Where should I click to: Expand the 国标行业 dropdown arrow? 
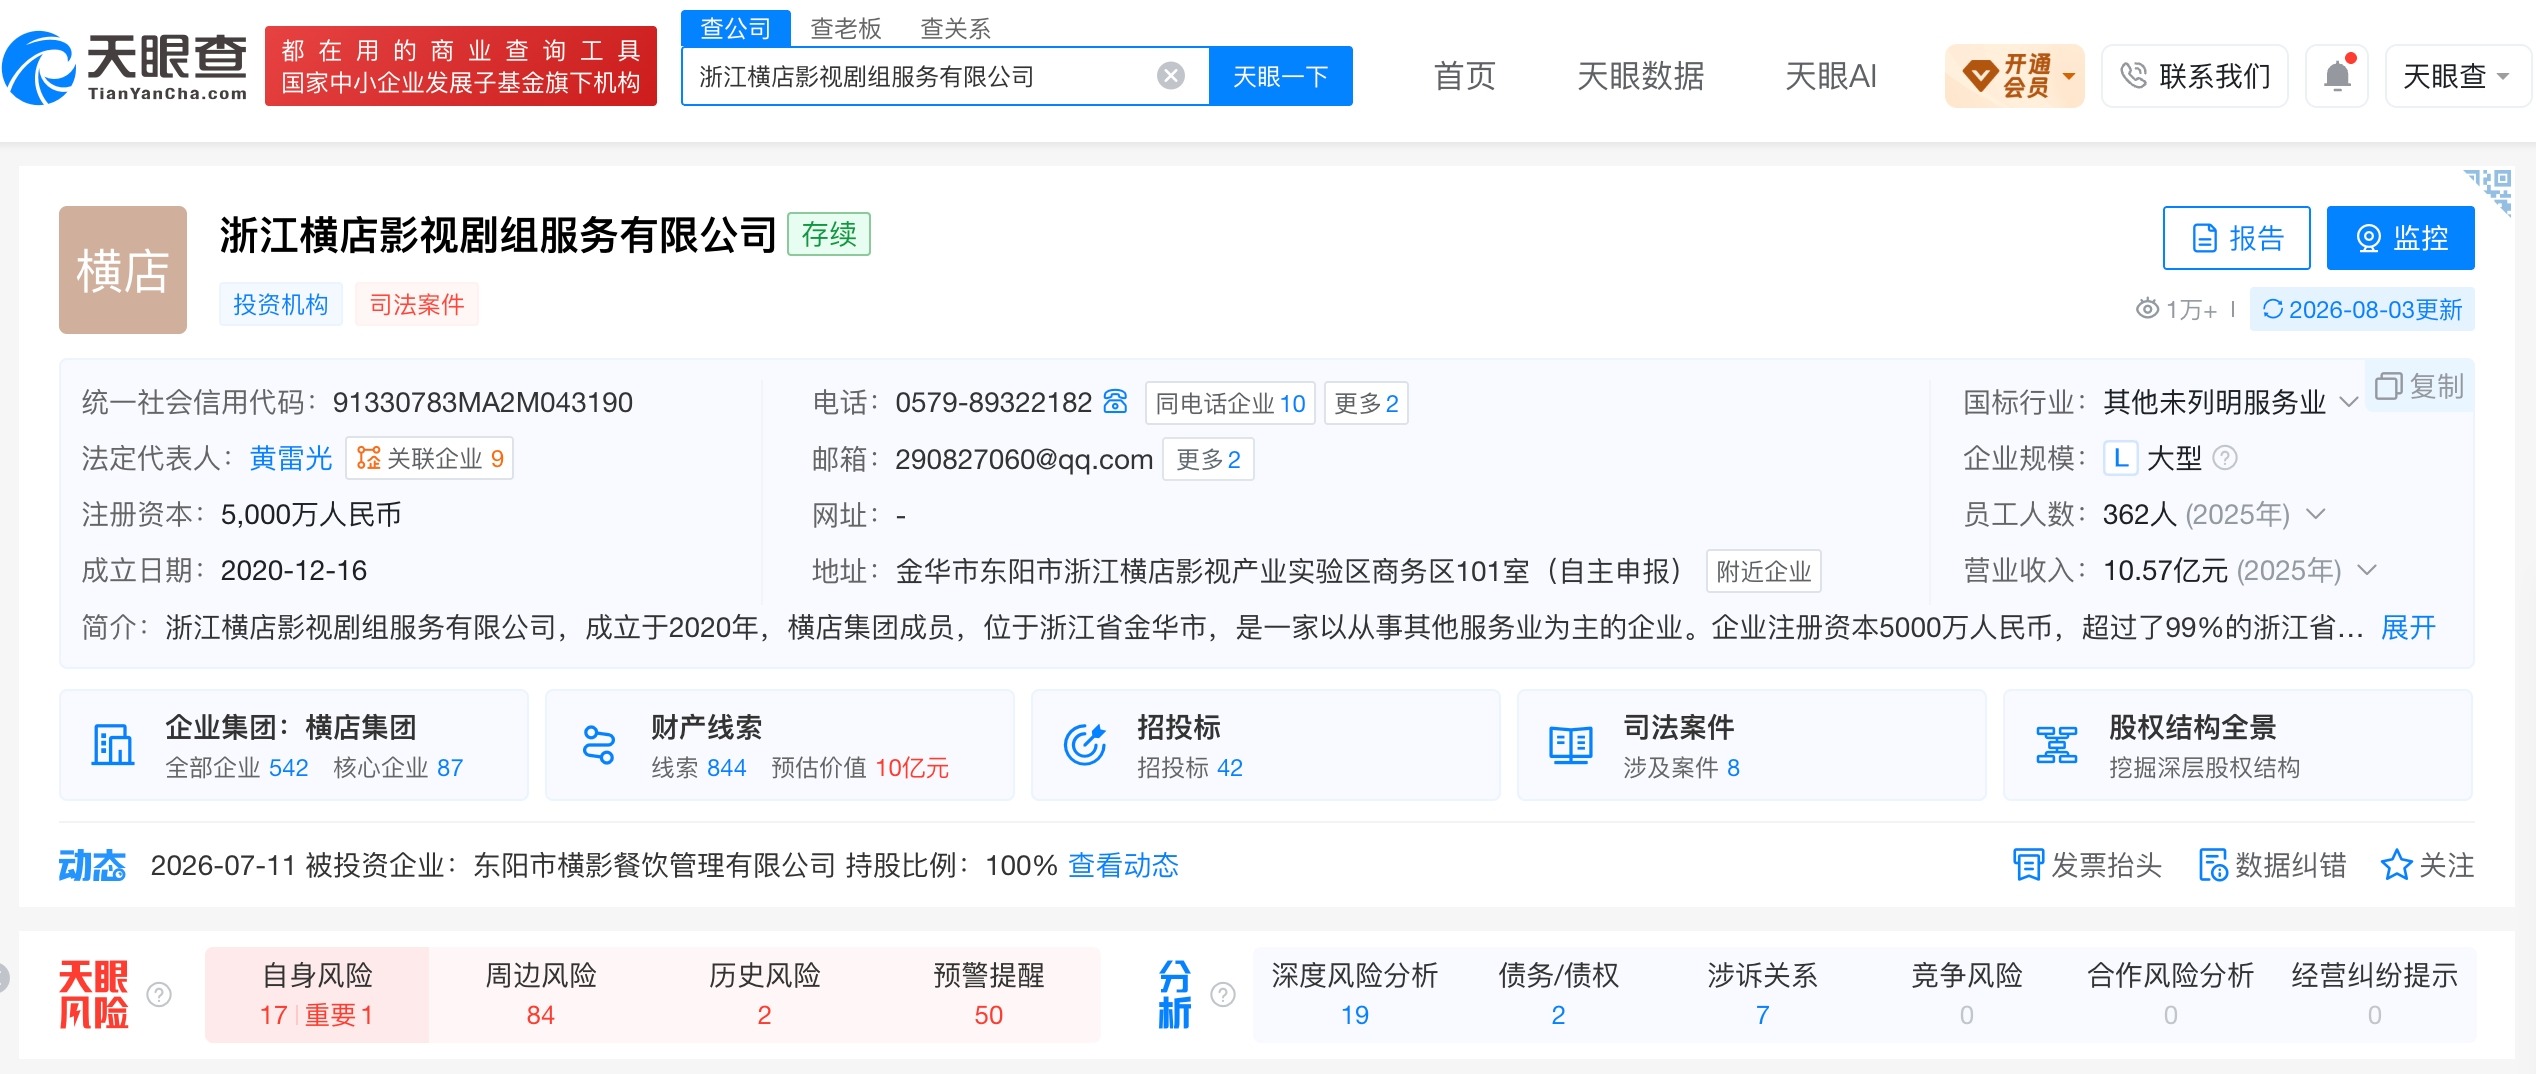[x=2349, y=402]
